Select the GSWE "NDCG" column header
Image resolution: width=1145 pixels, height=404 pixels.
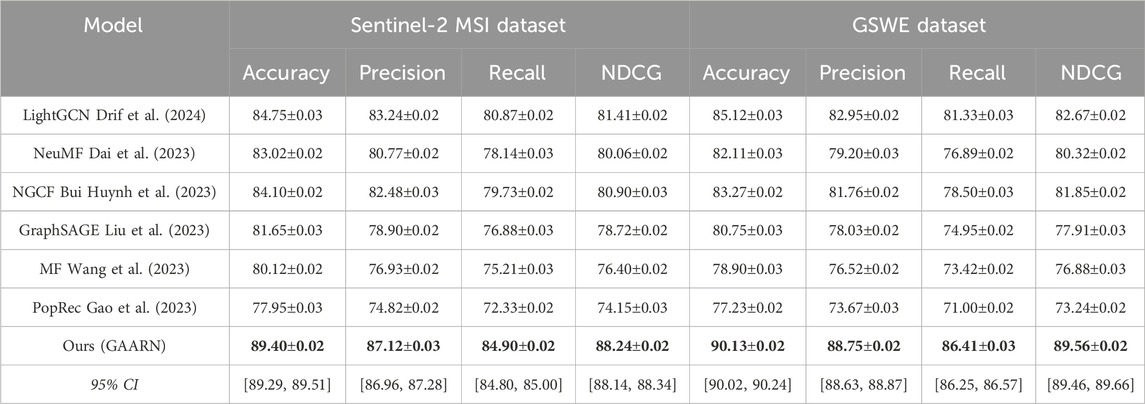[x=1089, y=72]
